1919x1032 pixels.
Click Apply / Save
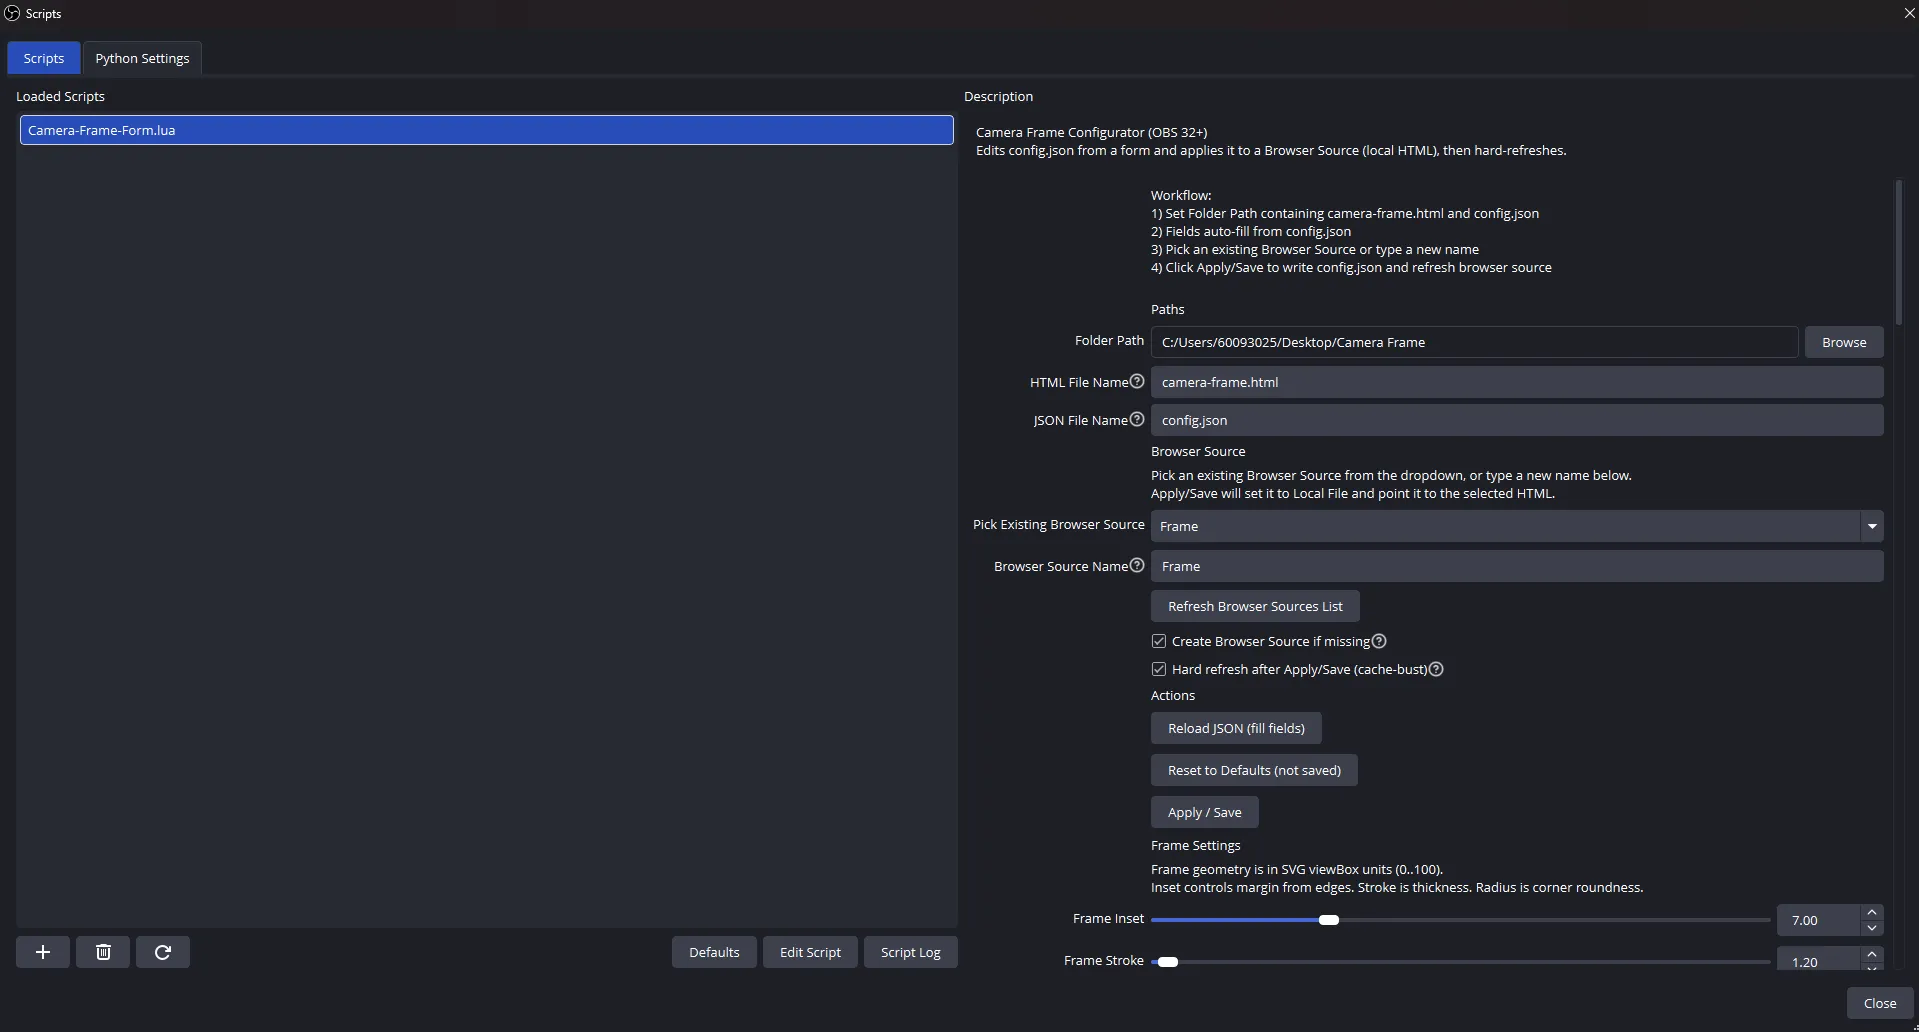coord(1203,811)
